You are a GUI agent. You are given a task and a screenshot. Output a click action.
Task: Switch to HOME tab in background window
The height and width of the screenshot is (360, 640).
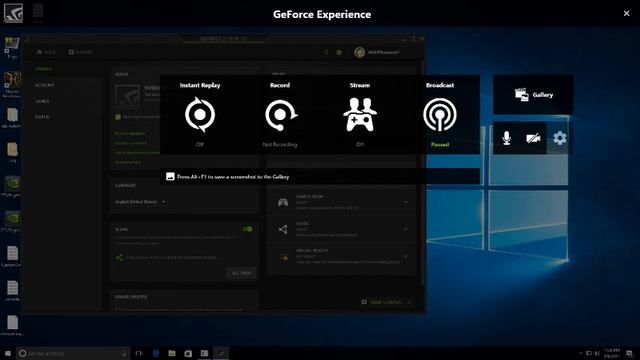pyautogui.click(x=46, y=52)
